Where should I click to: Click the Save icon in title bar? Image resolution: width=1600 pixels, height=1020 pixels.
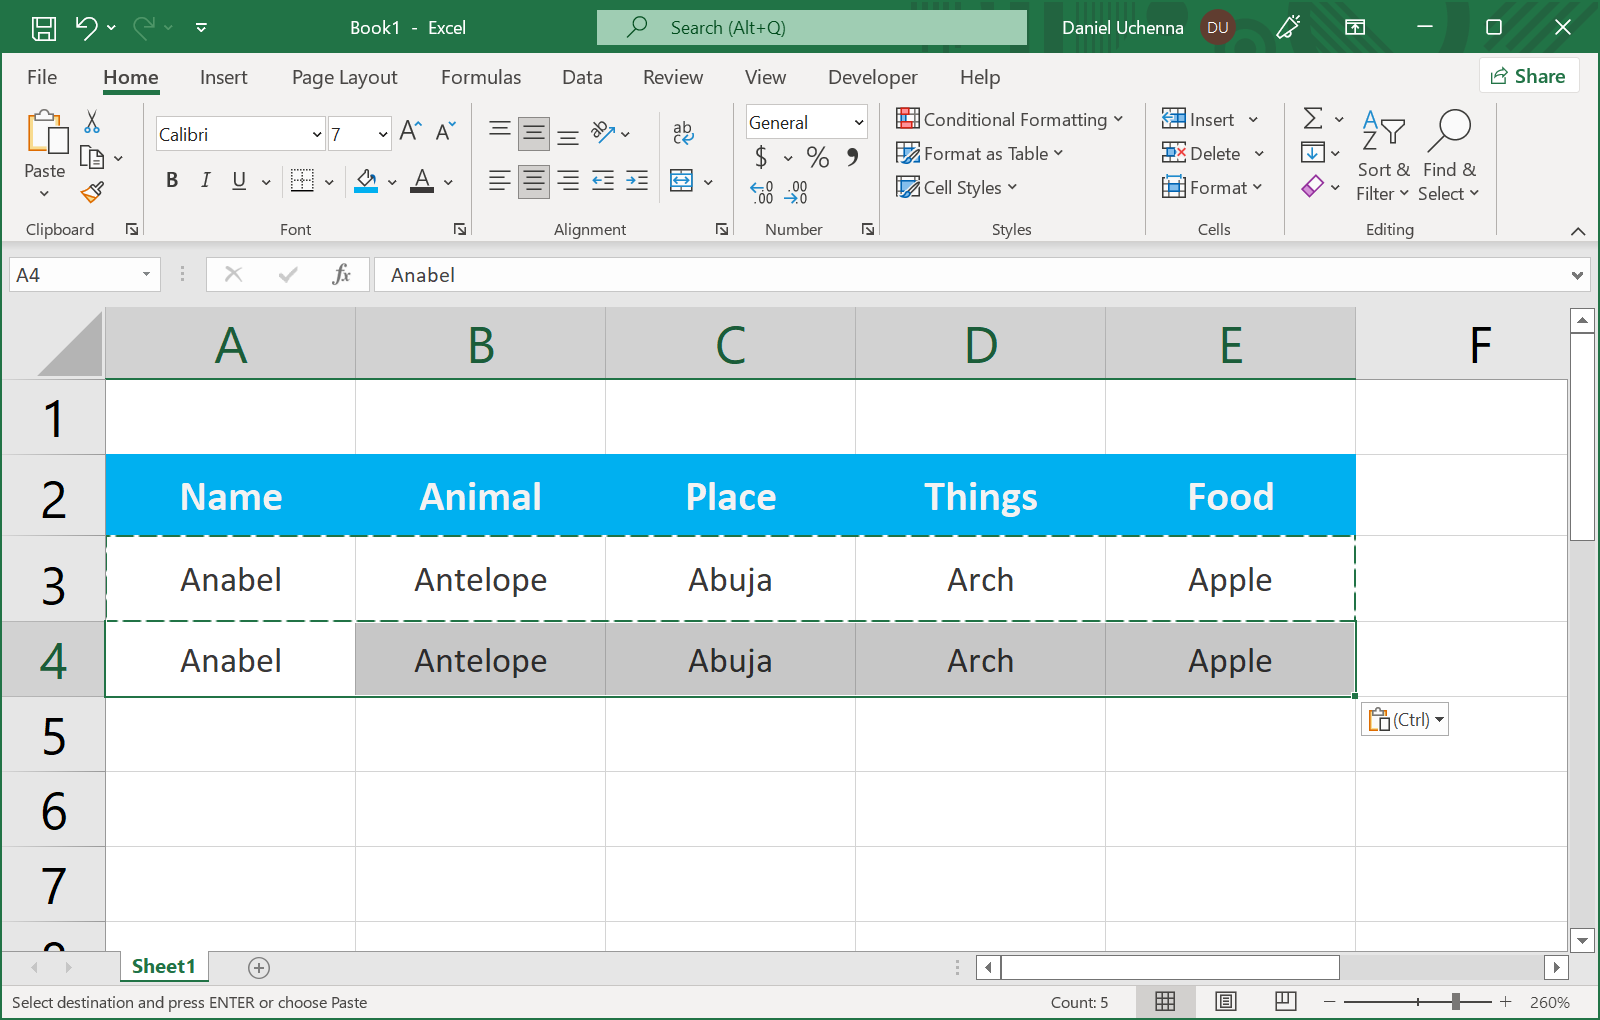pyautogui.click(x=44, y=28)
